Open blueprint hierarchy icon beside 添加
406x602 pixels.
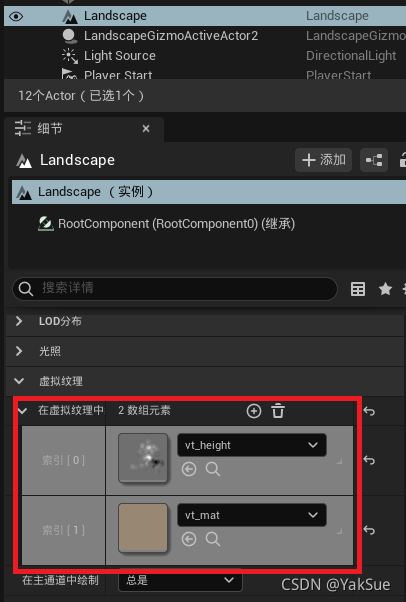tap(374, 160)
